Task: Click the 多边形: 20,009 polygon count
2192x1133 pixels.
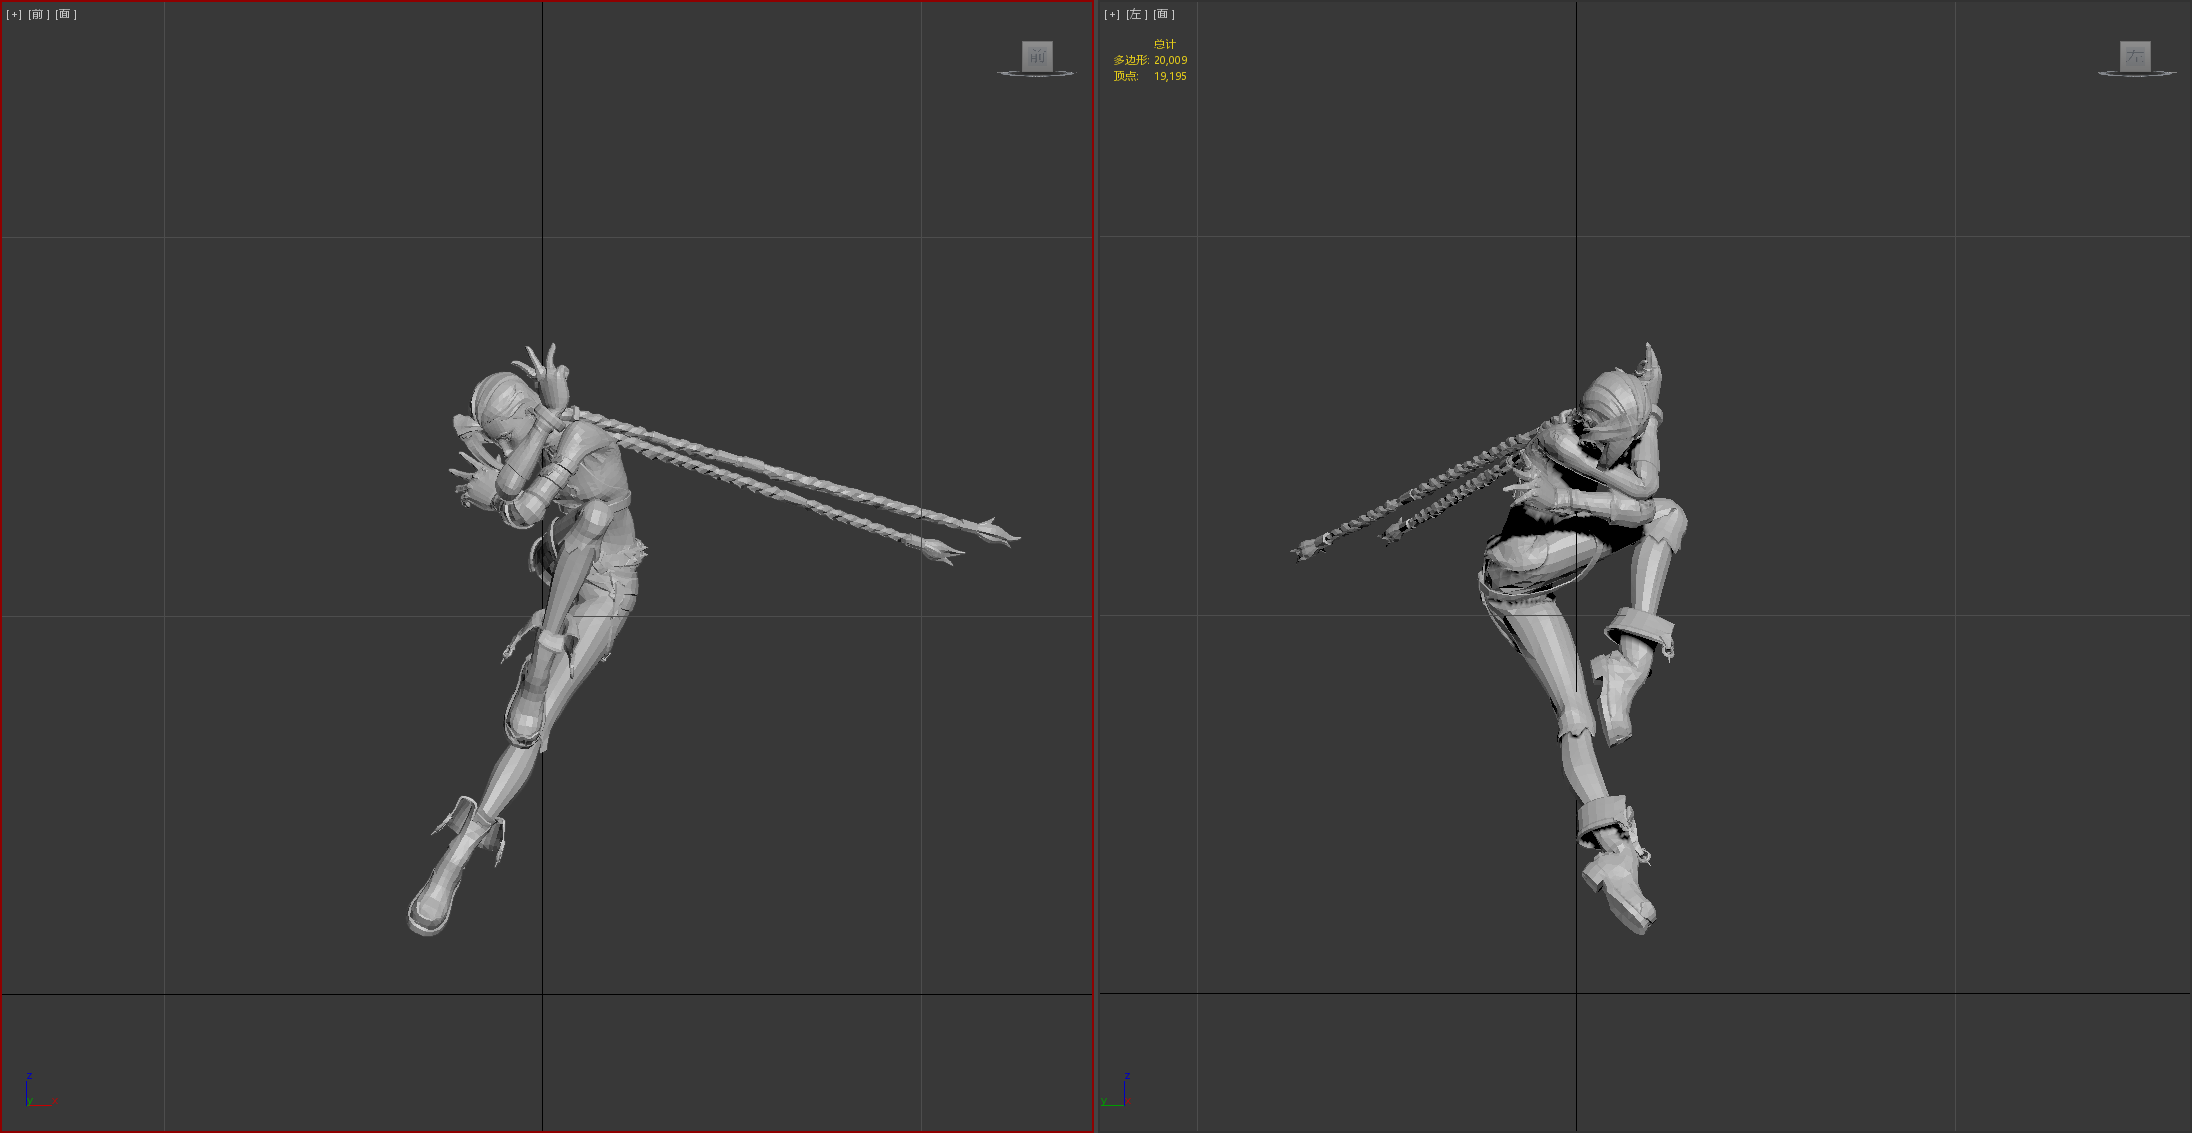Action: (x=1150, y=60)
